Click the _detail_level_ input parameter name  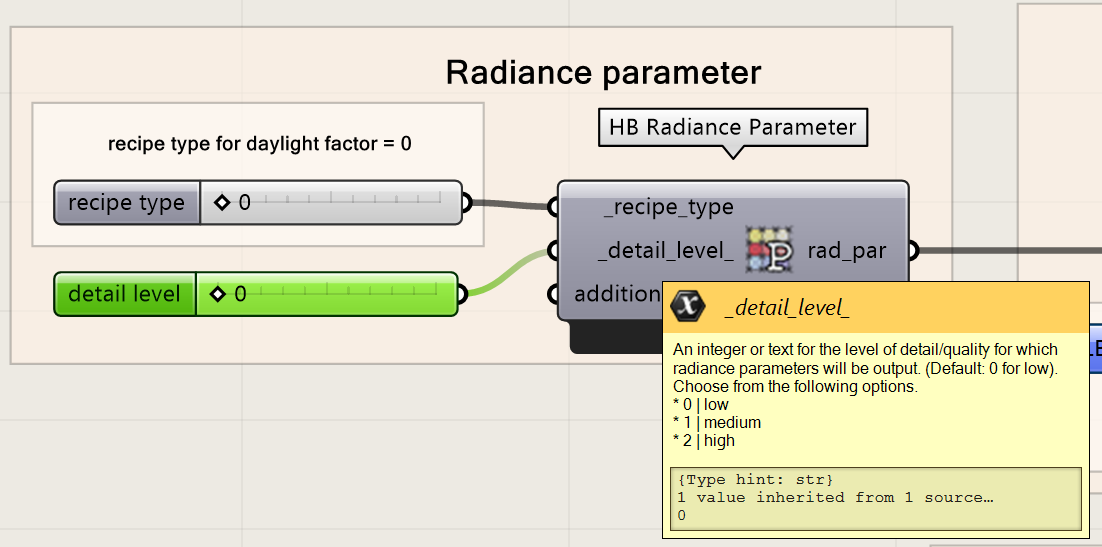coord(666,251)
